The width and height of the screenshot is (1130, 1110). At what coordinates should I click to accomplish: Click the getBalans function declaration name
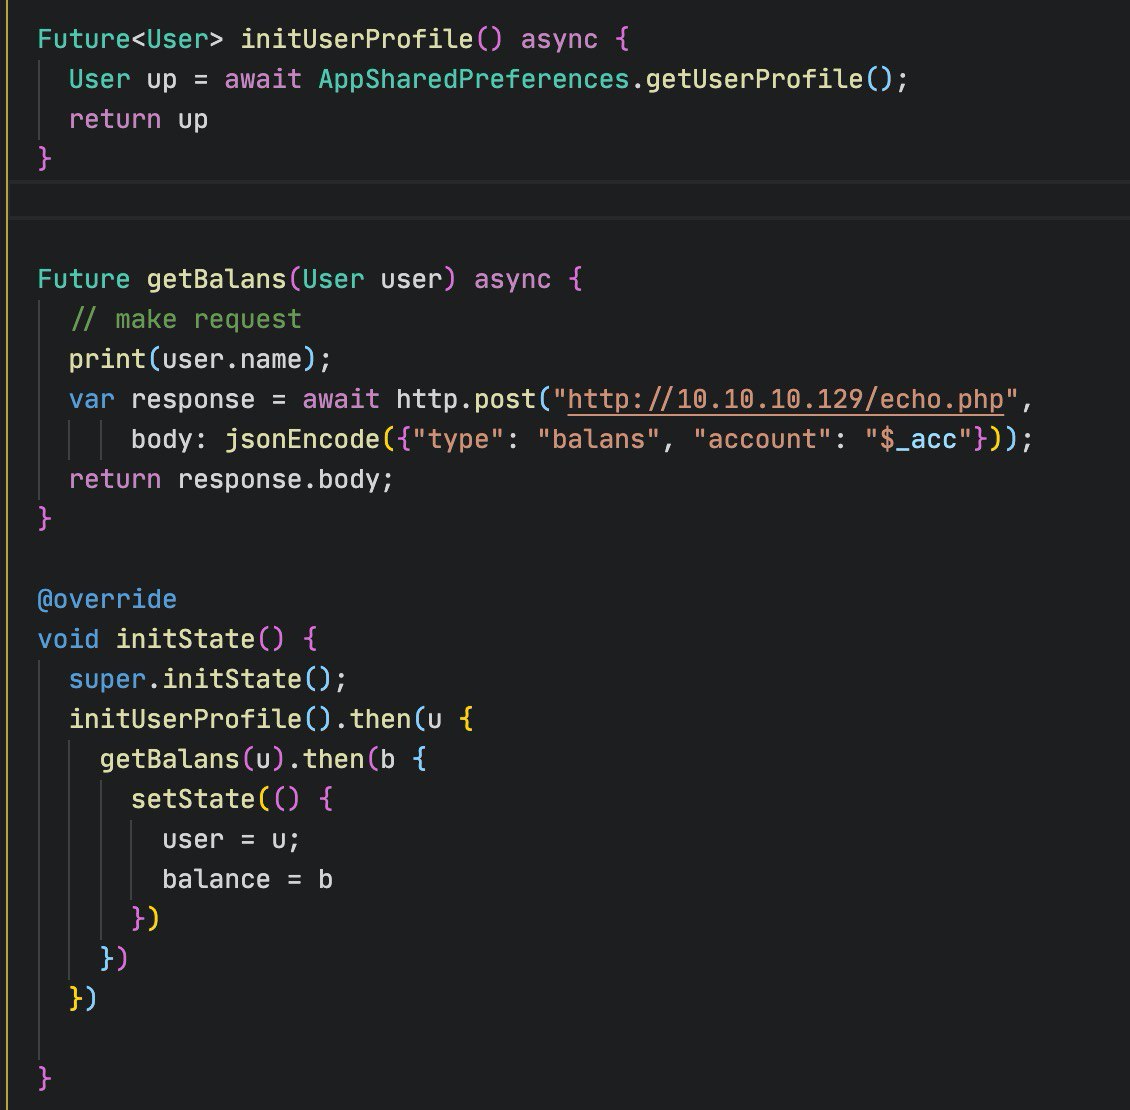tap(216, 279)
